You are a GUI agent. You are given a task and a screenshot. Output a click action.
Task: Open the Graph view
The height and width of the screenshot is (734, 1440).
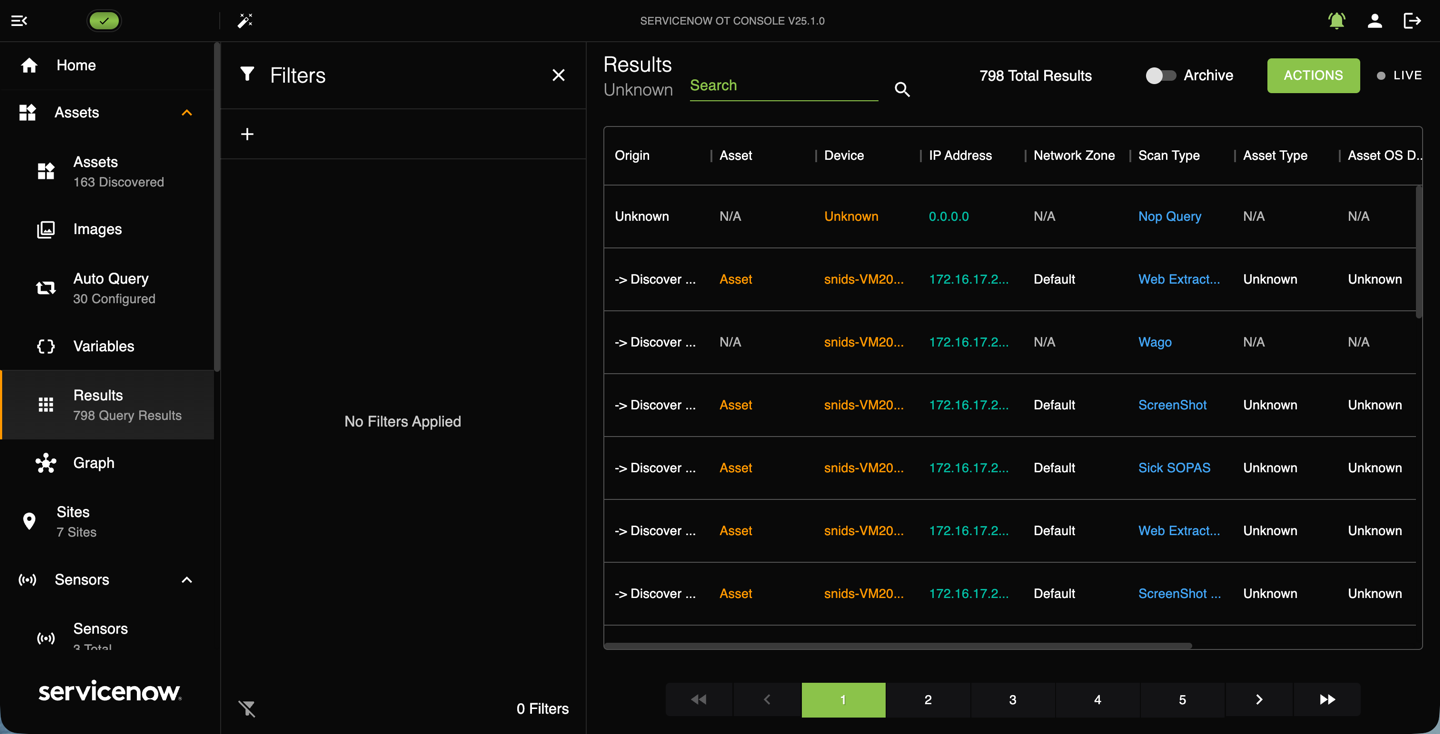tap(107, 463)
